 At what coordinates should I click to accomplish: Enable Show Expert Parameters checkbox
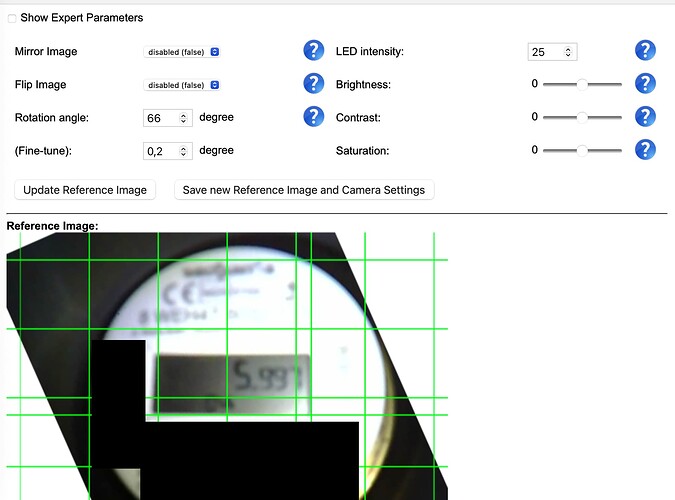pos(13,18)
